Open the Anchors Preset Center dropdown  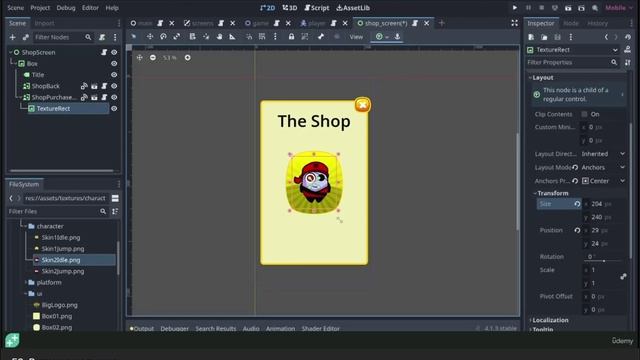[603, 181]
